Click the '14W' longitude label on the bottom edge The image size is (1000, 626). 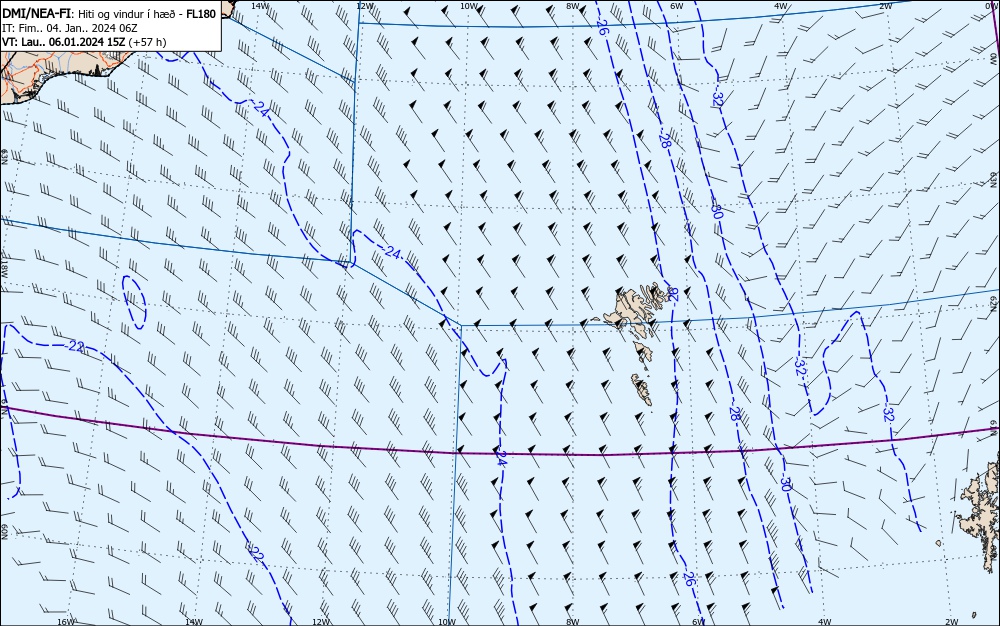tap(194, 622)
